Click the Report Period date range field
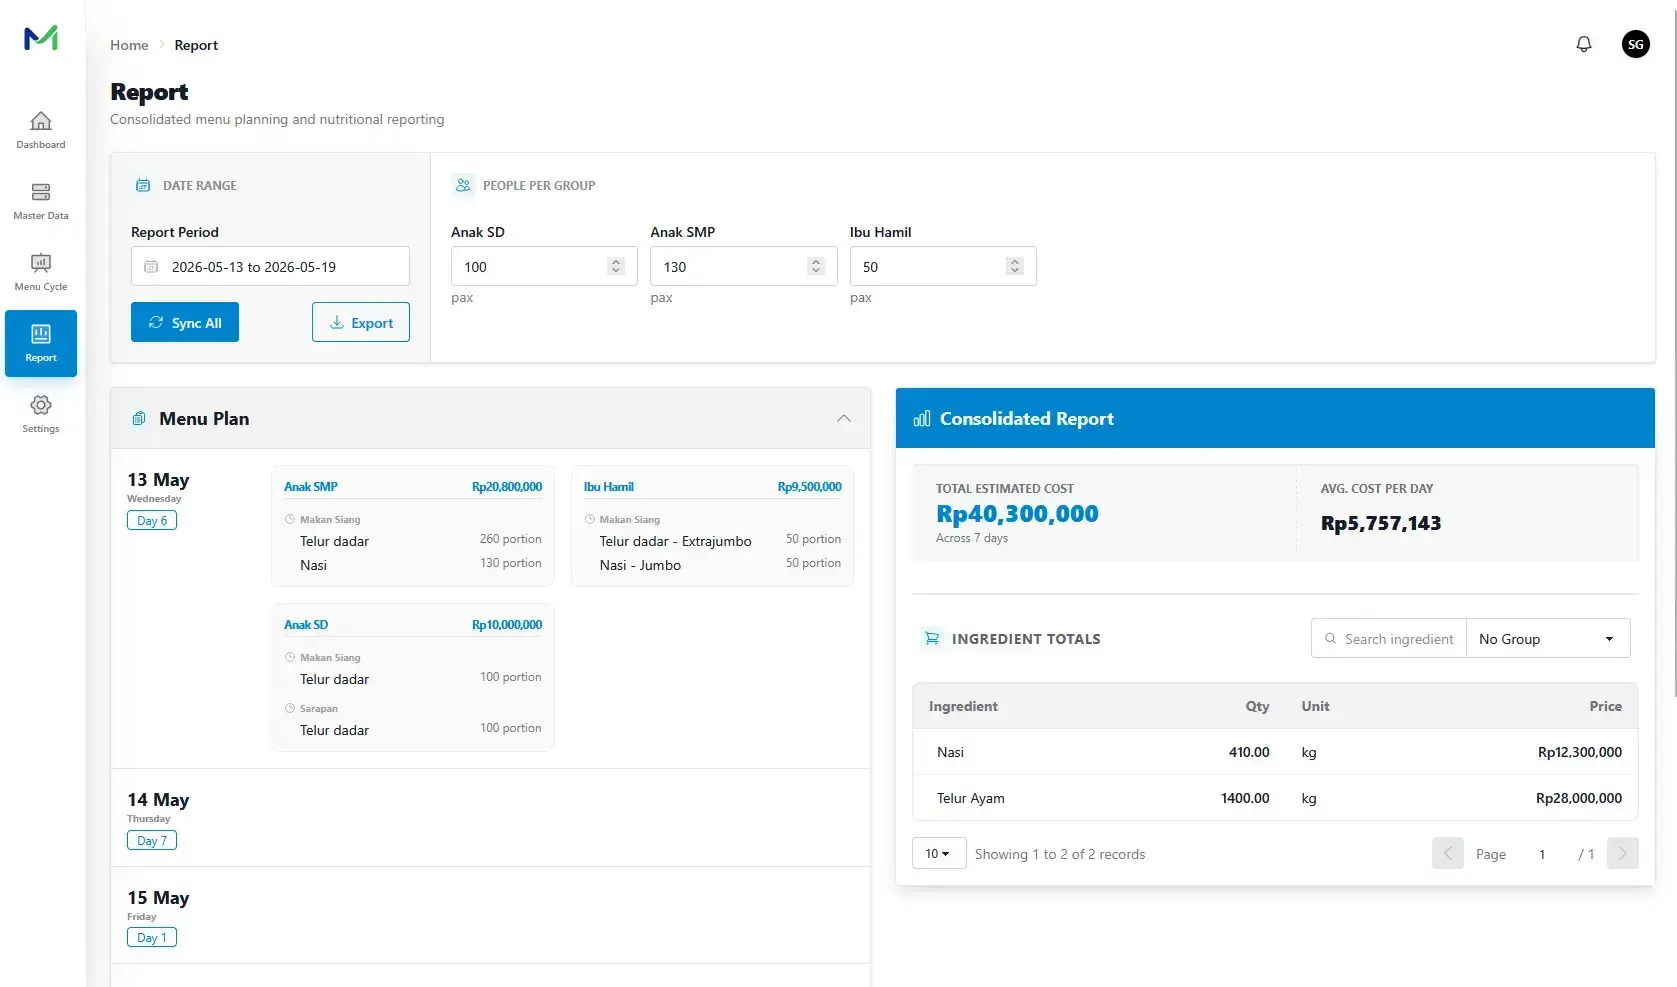 pyautogui.click(x=270, y=266)
